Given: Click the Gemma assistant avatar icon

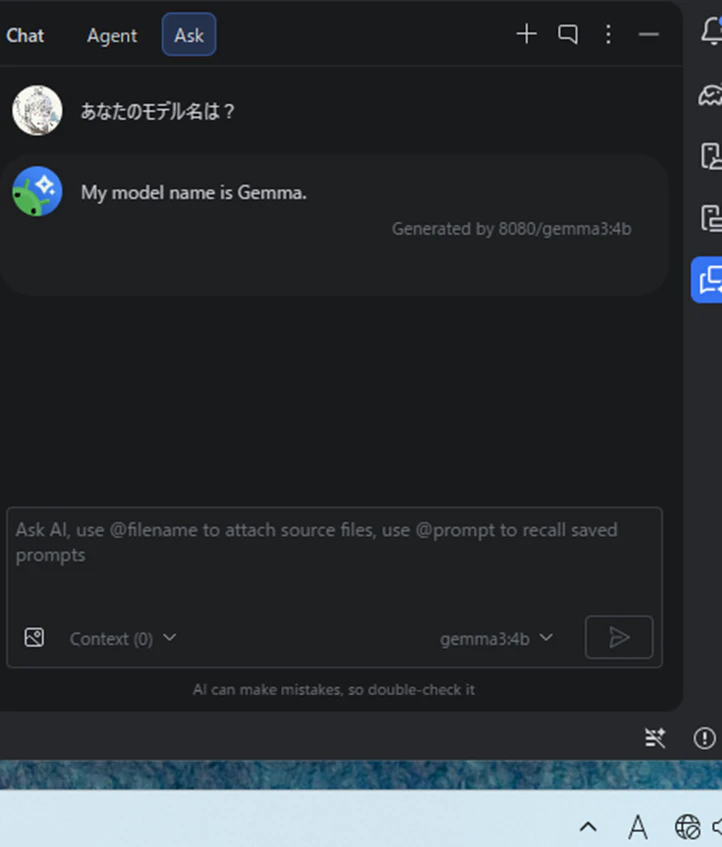Looking at the screenshot, I should [x=37, y=191].
